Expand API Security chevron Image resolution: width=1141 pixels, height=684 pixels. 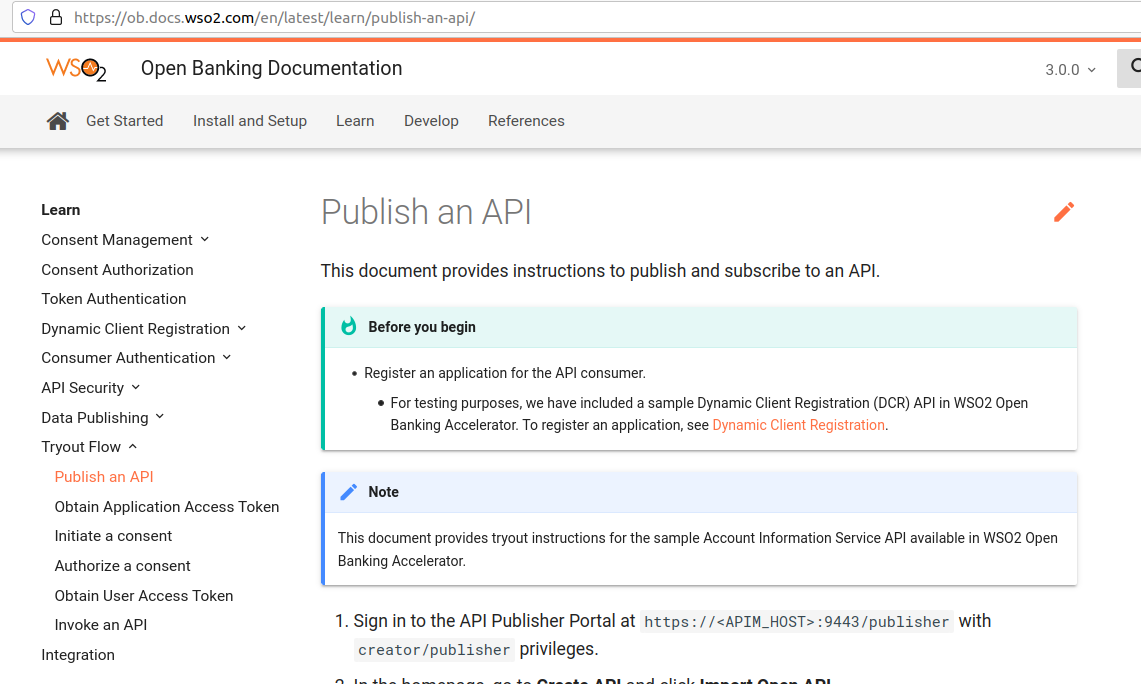coord(135,387)
